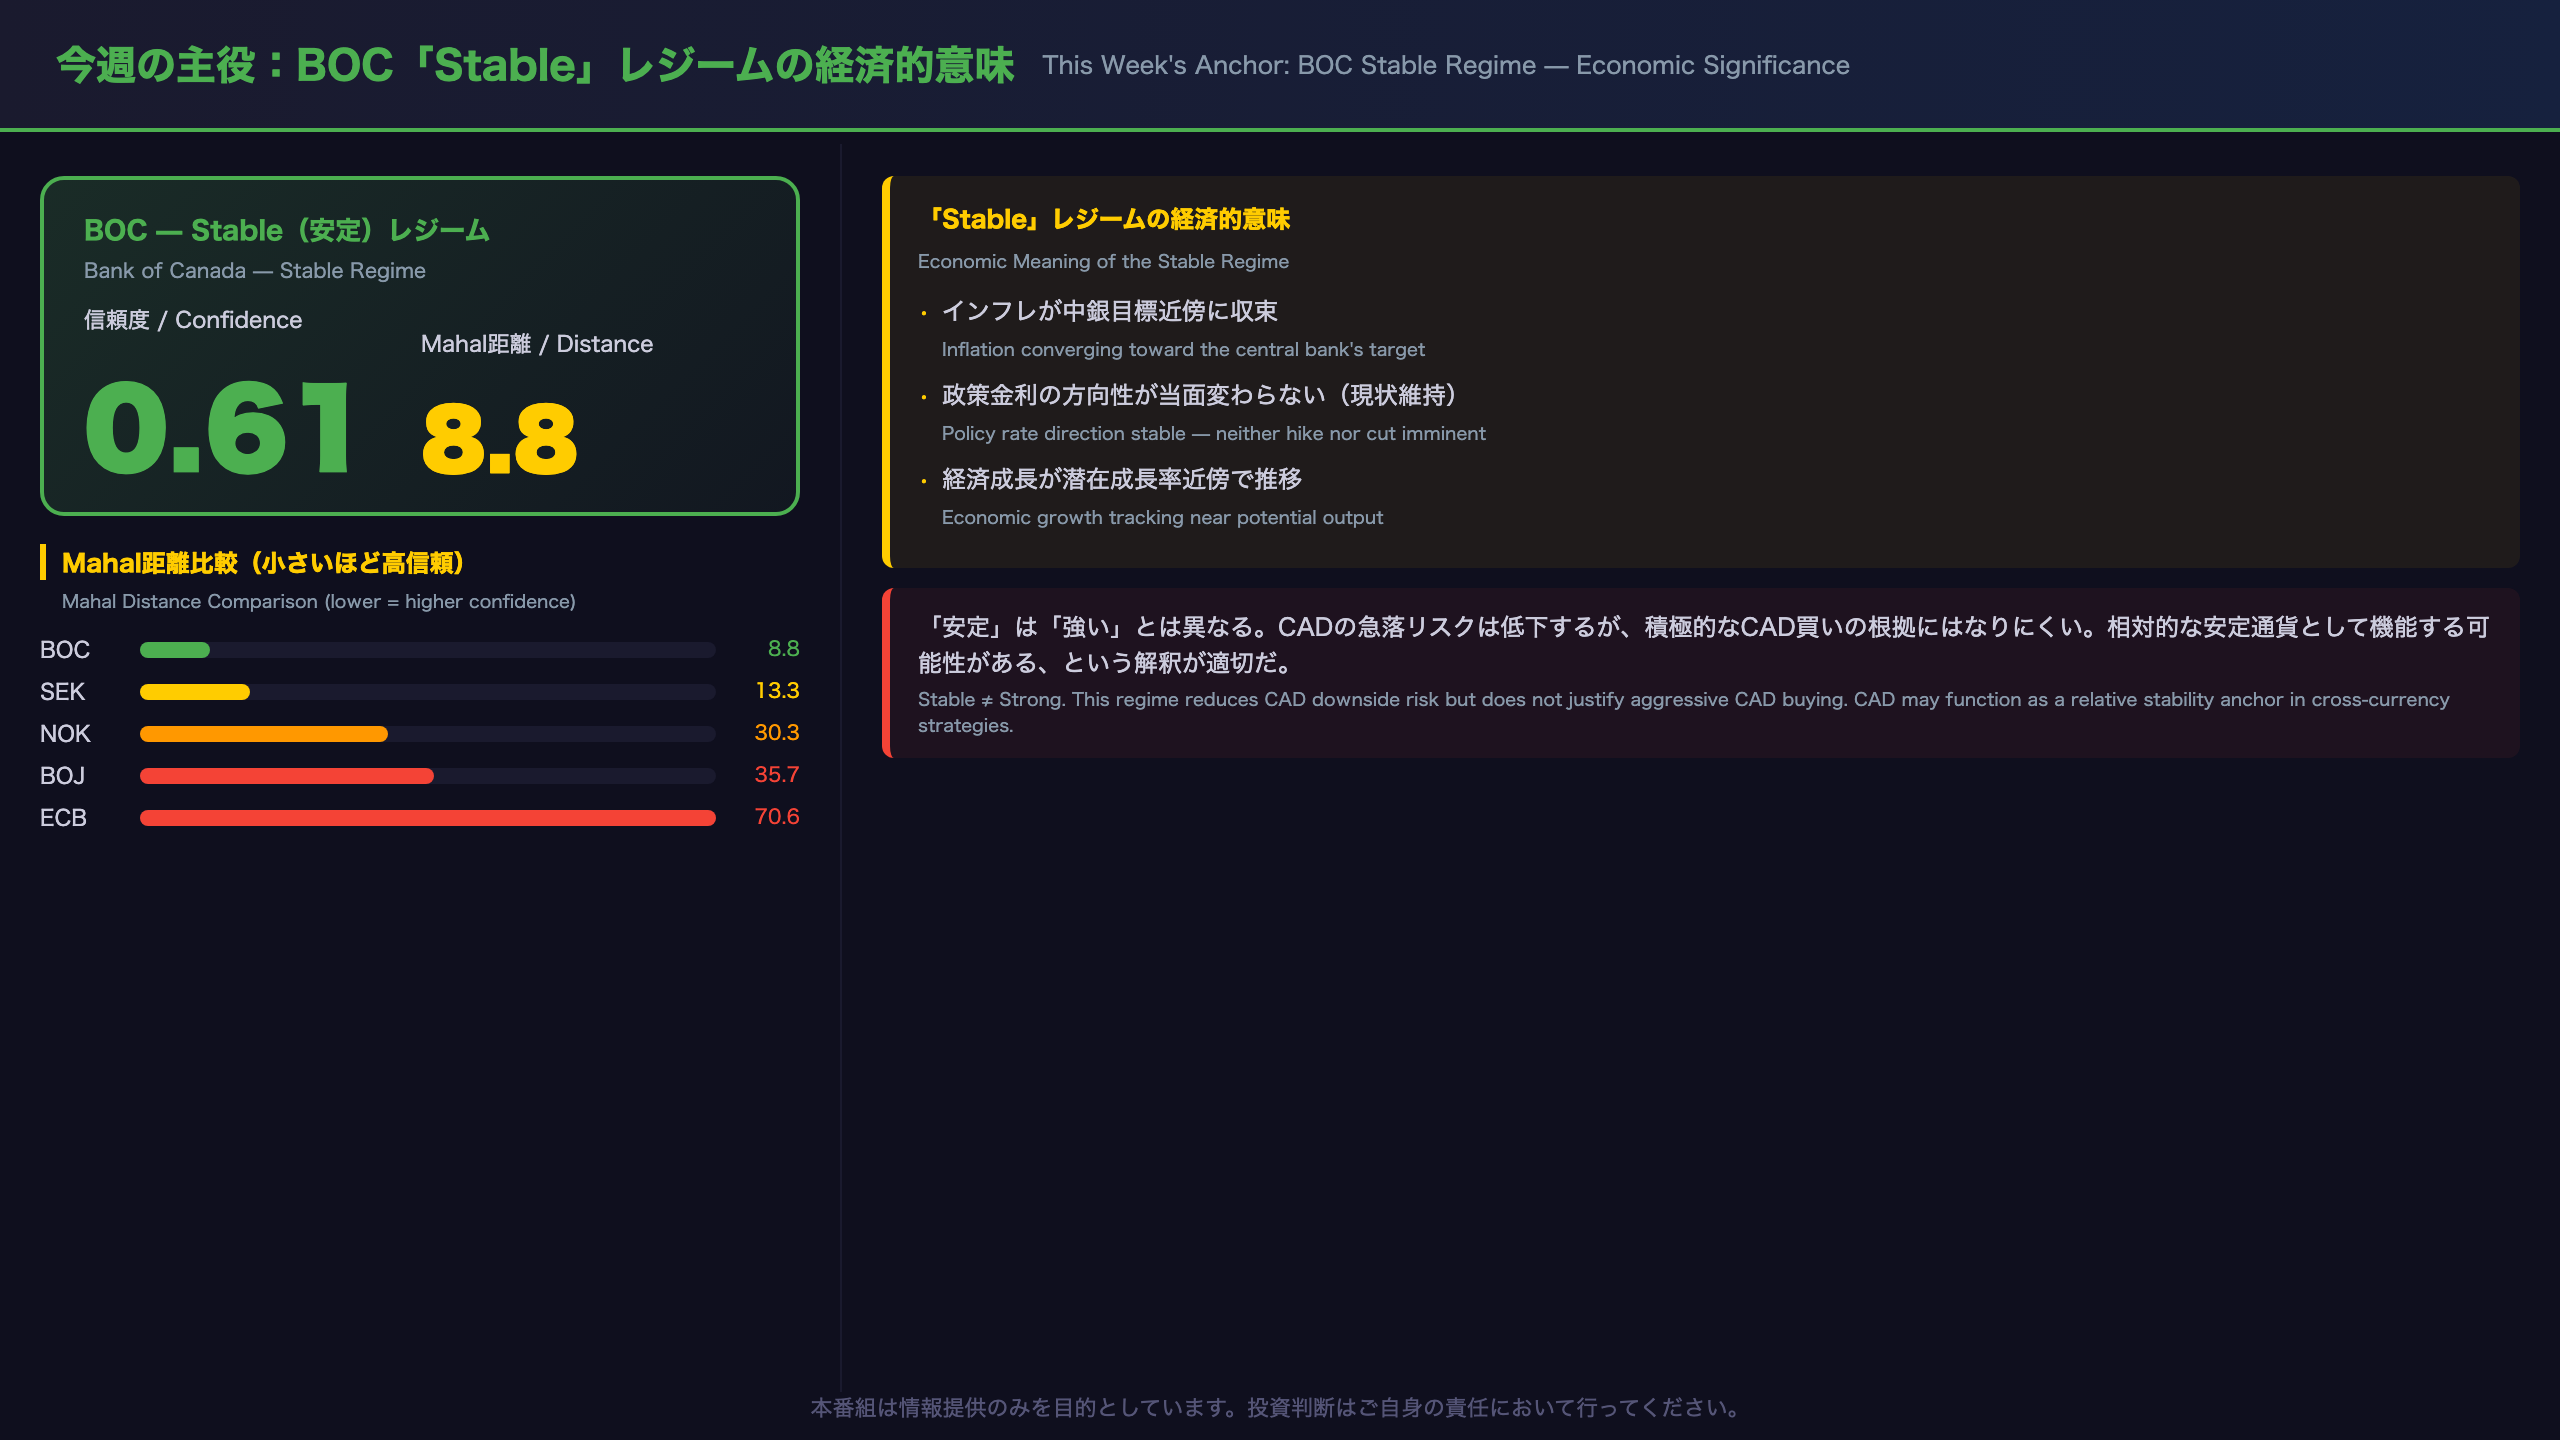Click the BOJ Mahal distance progress bar
Viewport: 2560px width, 1440px height.
(x=428, y=776)
